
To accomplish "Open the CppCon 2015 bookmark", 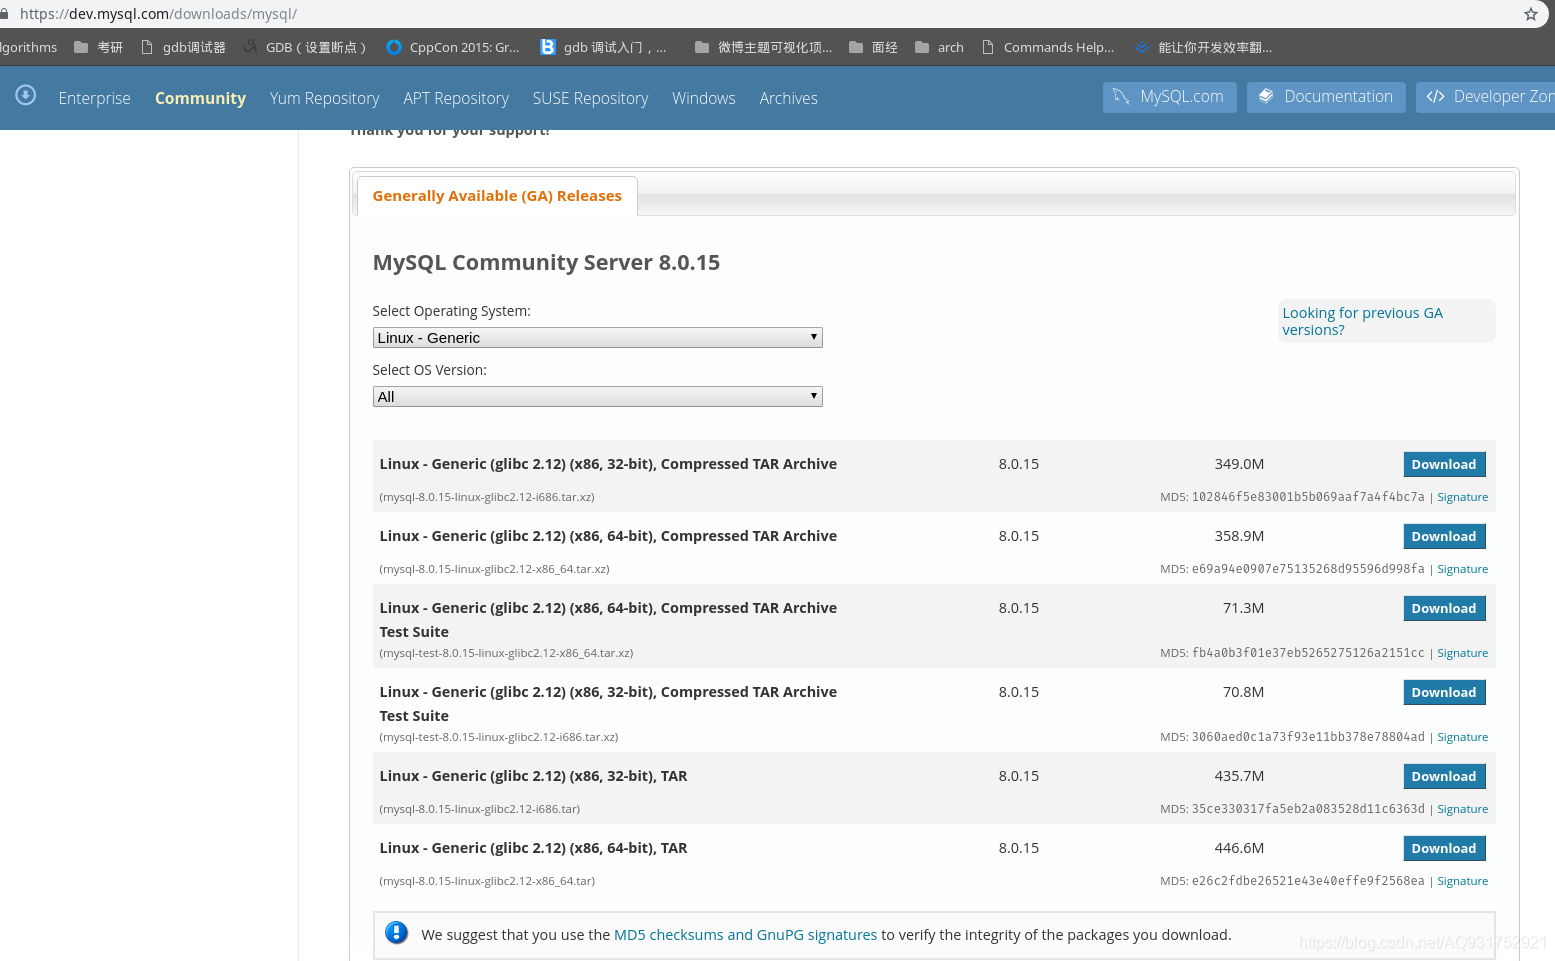I will click(453, 47).
